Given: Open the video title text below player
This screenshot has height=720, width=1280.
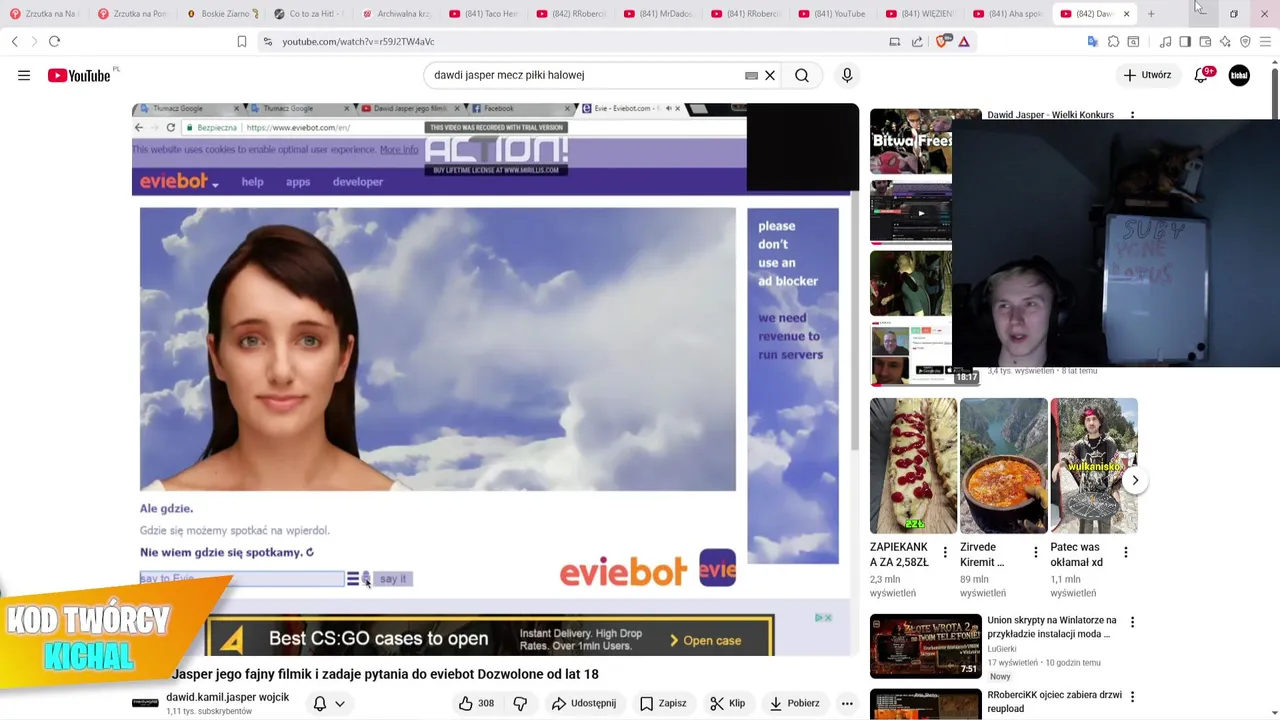Looking at the screenshot, I should click(x=385, y=674).
